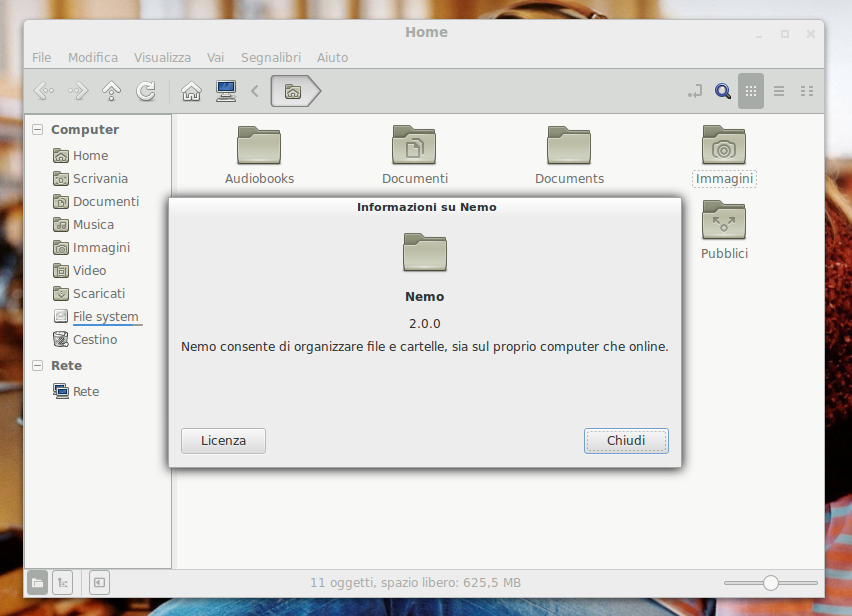Viewport: 852px width, 616px height.
Task: Open the Visualizza menu
Action: coord(162,58)
